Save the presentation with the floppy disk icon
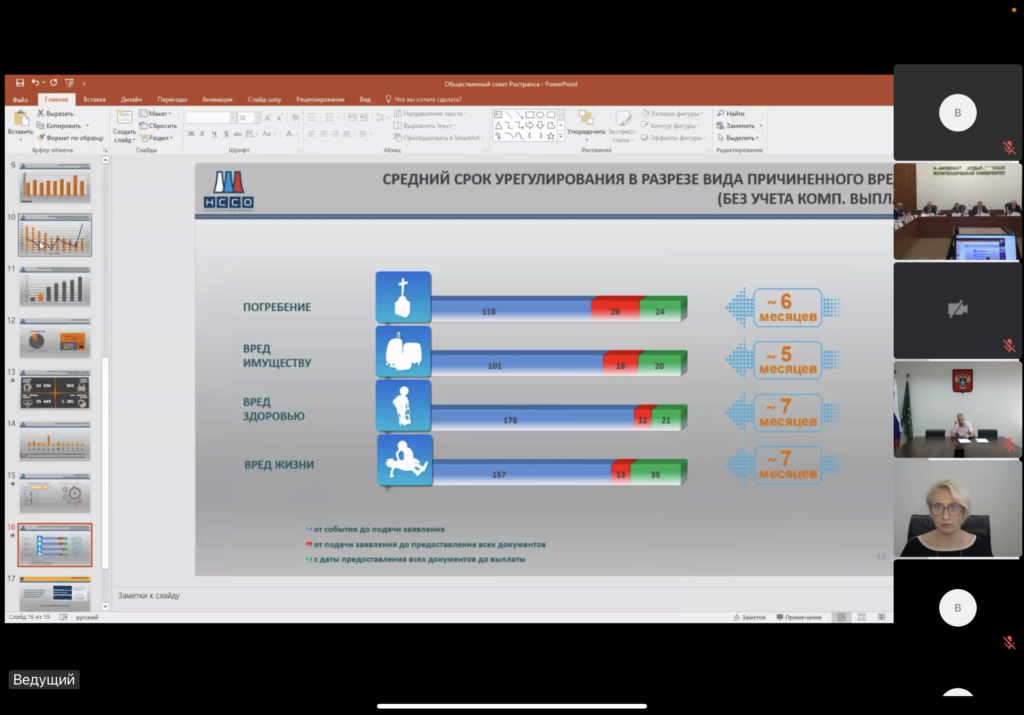The image size is (1024, 715). tap(20, 83)
